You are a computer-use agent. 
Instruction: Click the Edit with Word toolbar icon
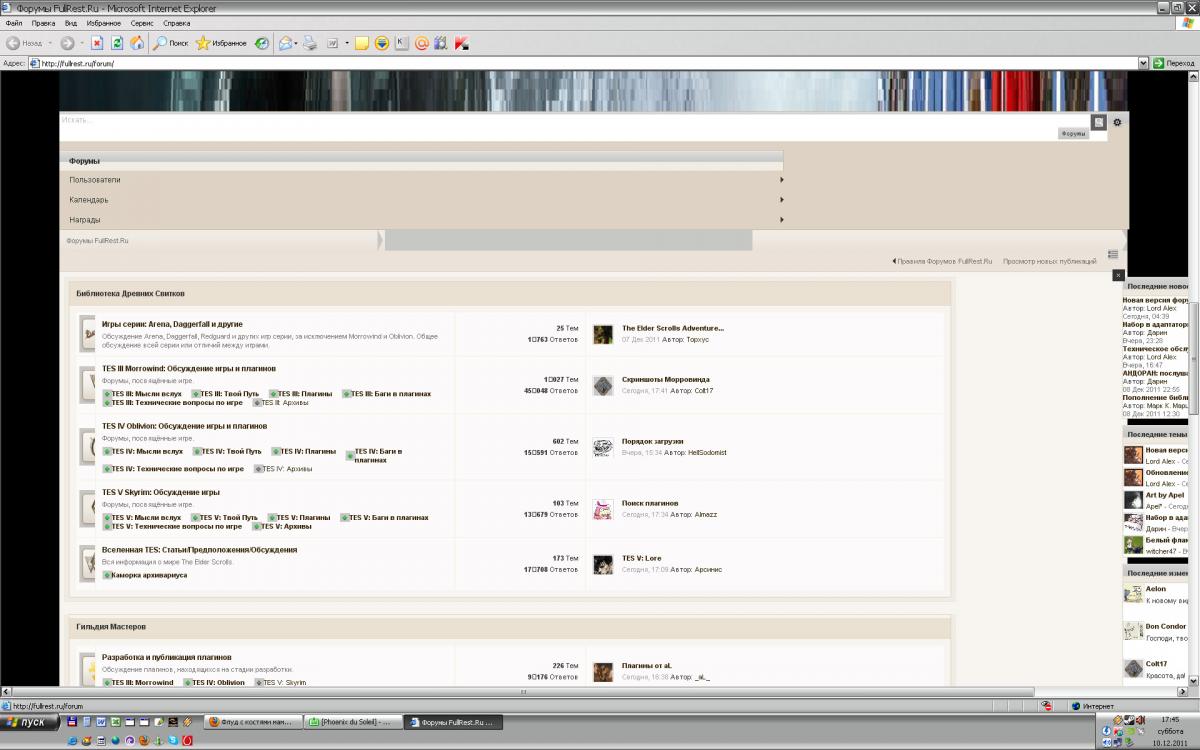click(x=332, y=43)
